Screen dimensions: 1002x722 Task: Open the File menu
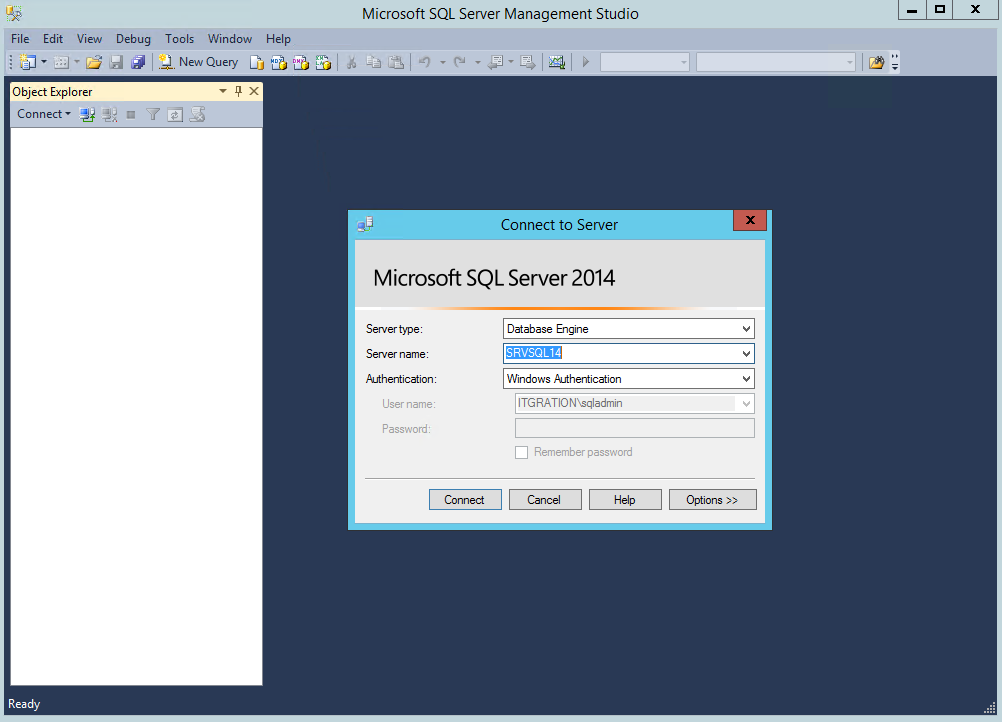20,39
